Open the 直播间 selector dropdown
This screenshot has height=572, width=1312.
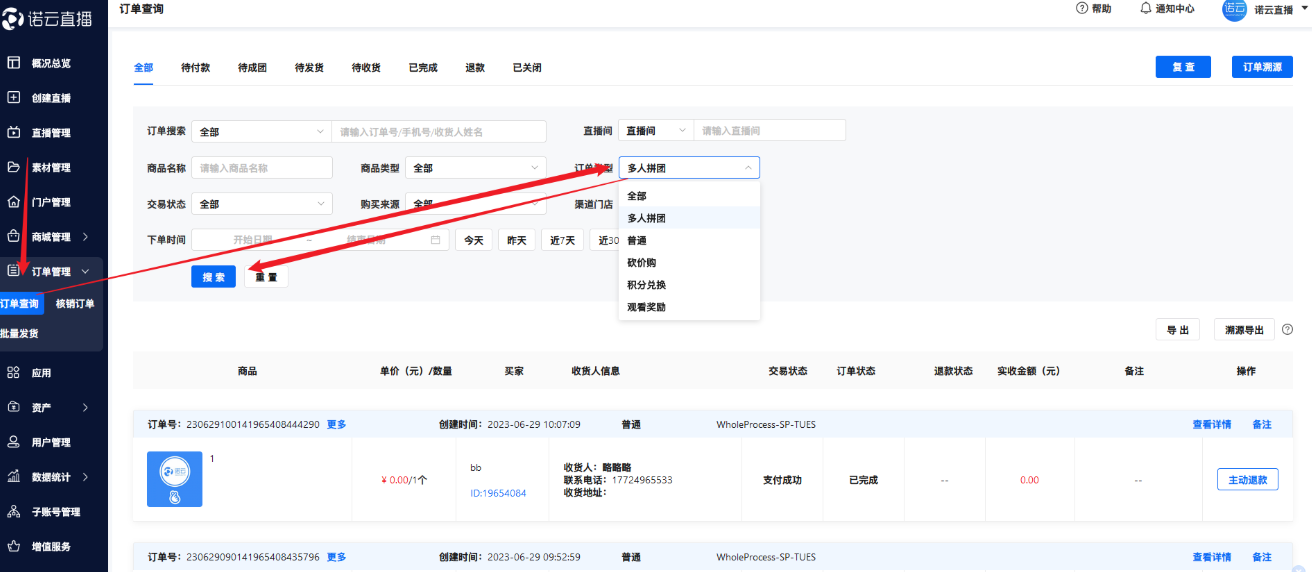(x=656, y=131)
